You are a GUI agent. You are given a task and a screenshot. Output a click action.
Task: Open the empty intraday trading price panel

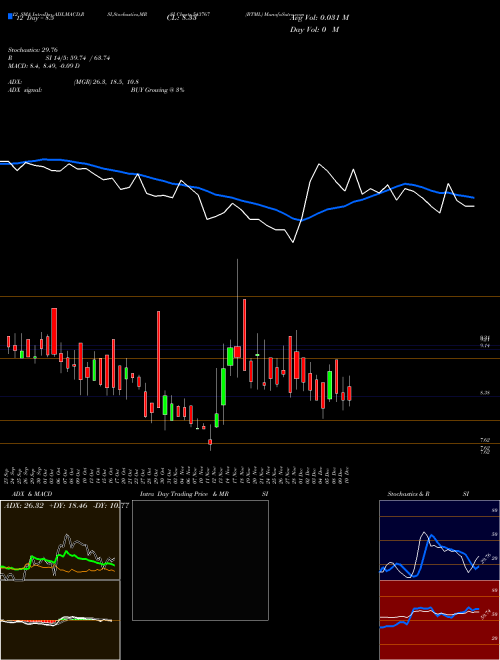(200, 560)
